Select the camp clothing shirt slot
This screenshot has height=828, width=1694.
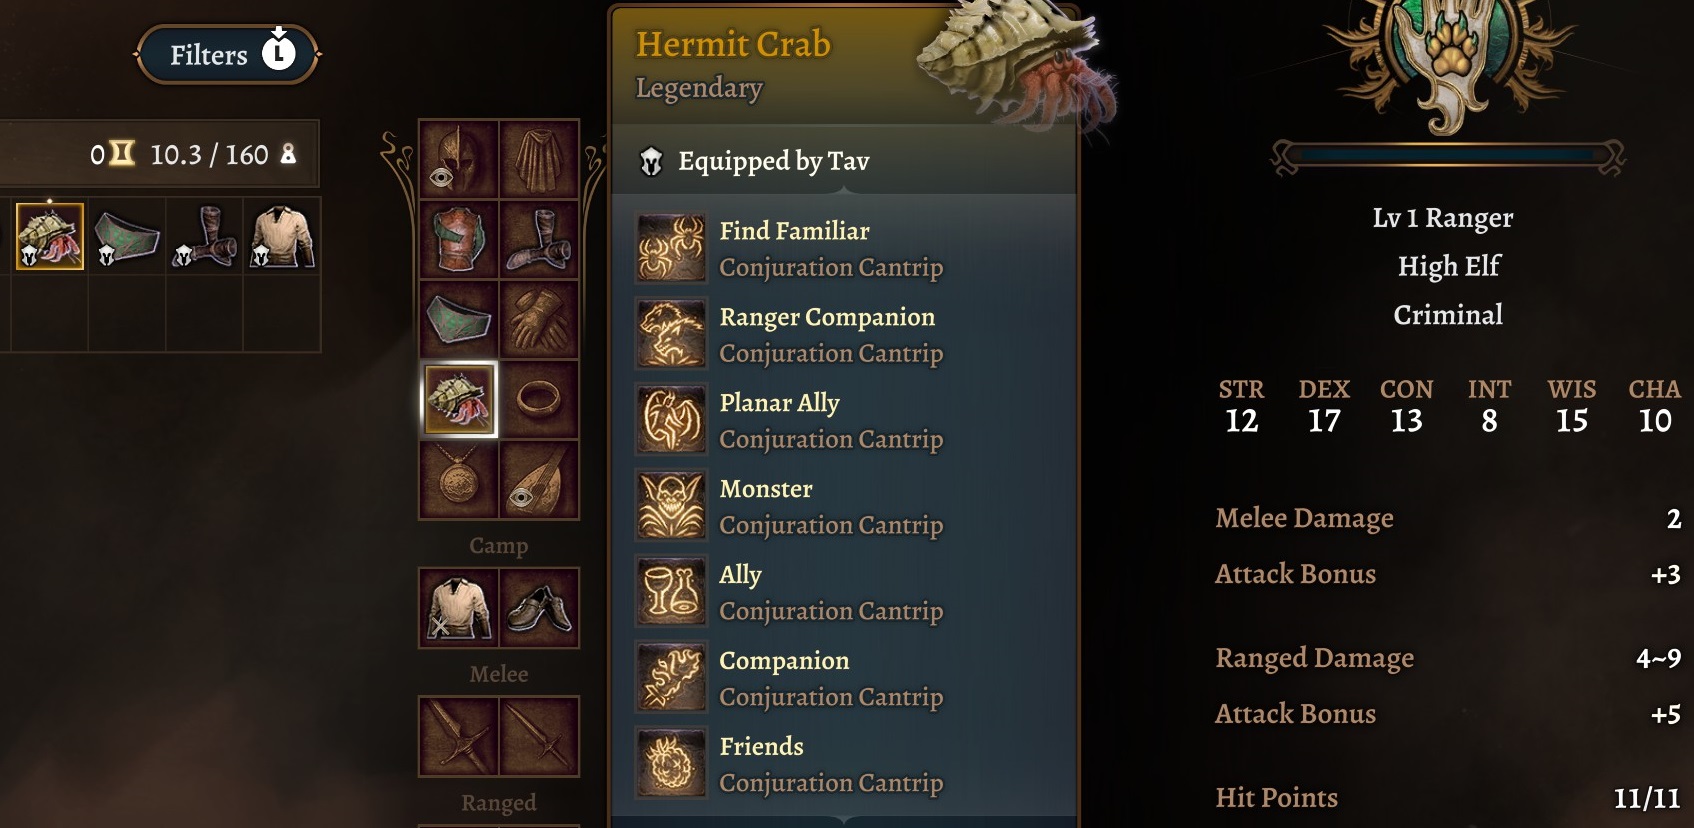point(459,608)
